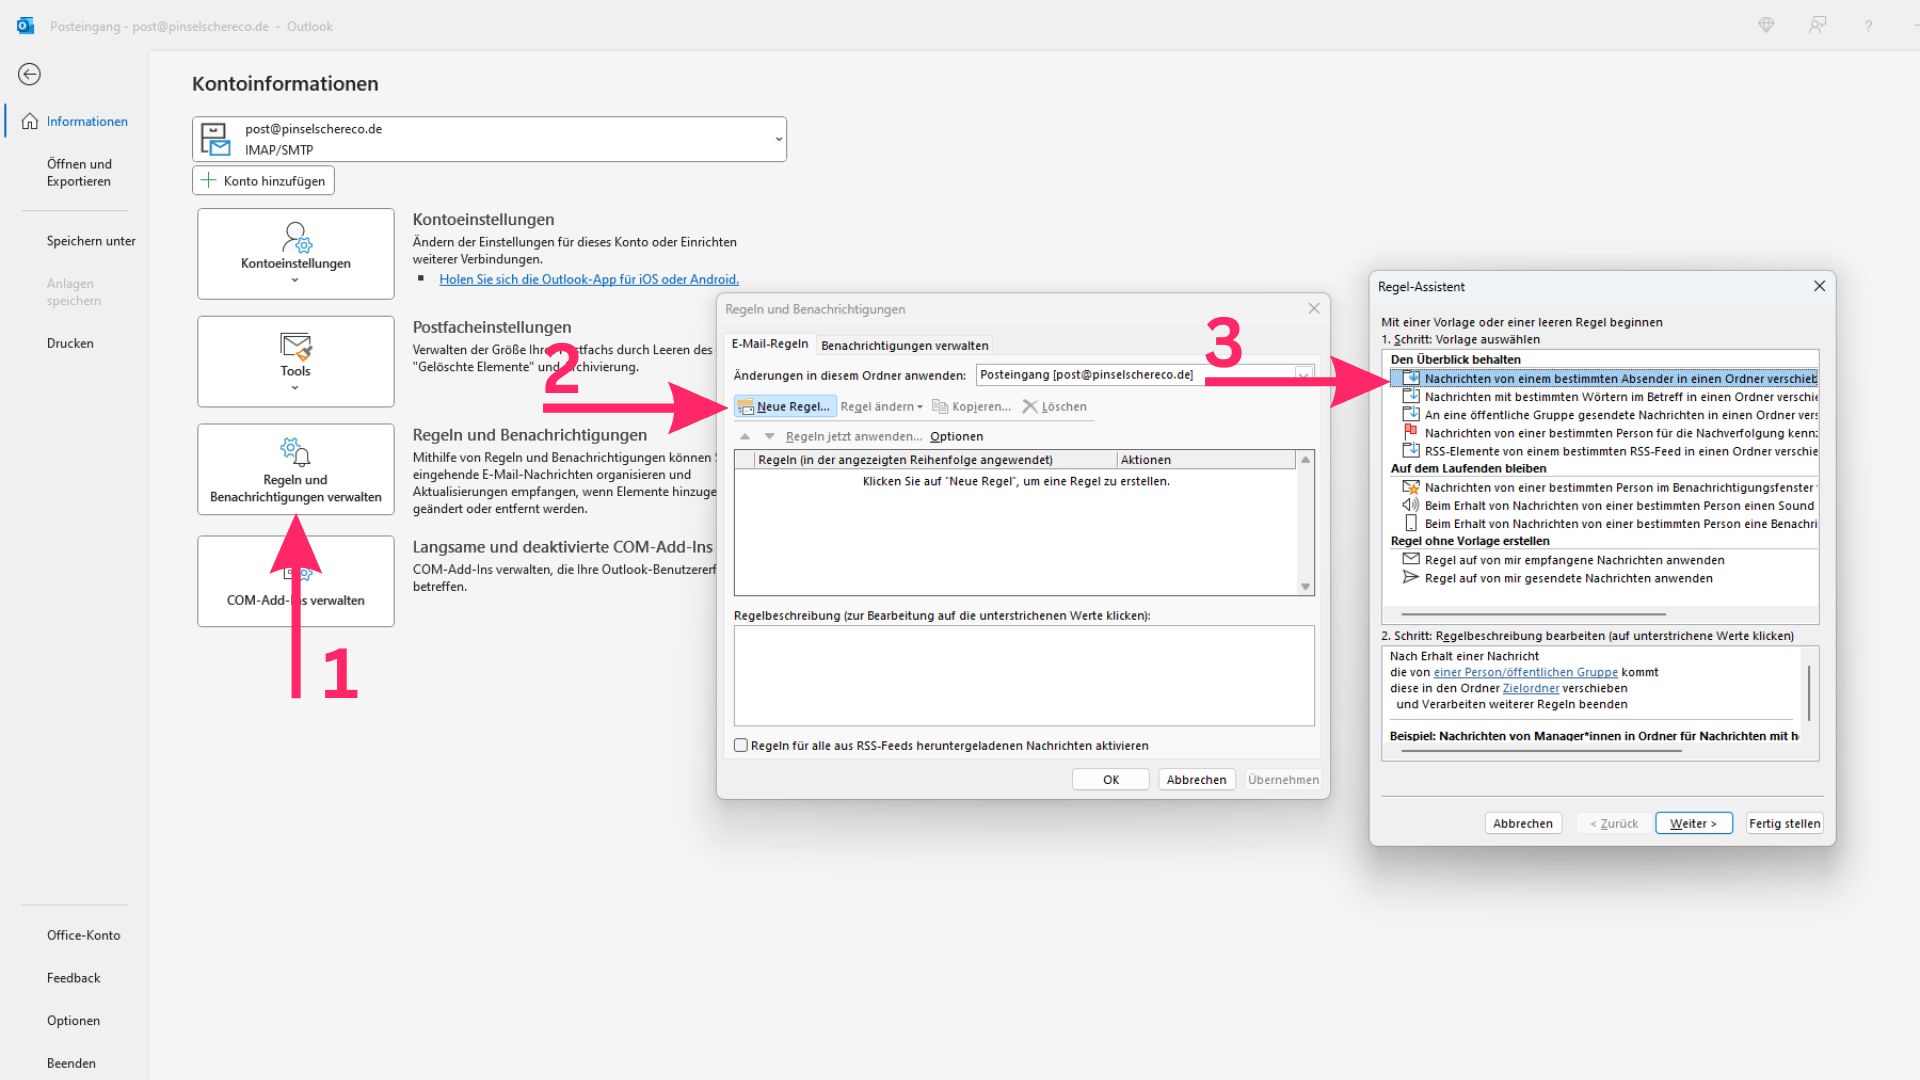Viewport: 1920px width, 1080px height.
Task: Click inside the Regelbeschreibung text box
Action: pyautogui.click(x=1024, y=676)
